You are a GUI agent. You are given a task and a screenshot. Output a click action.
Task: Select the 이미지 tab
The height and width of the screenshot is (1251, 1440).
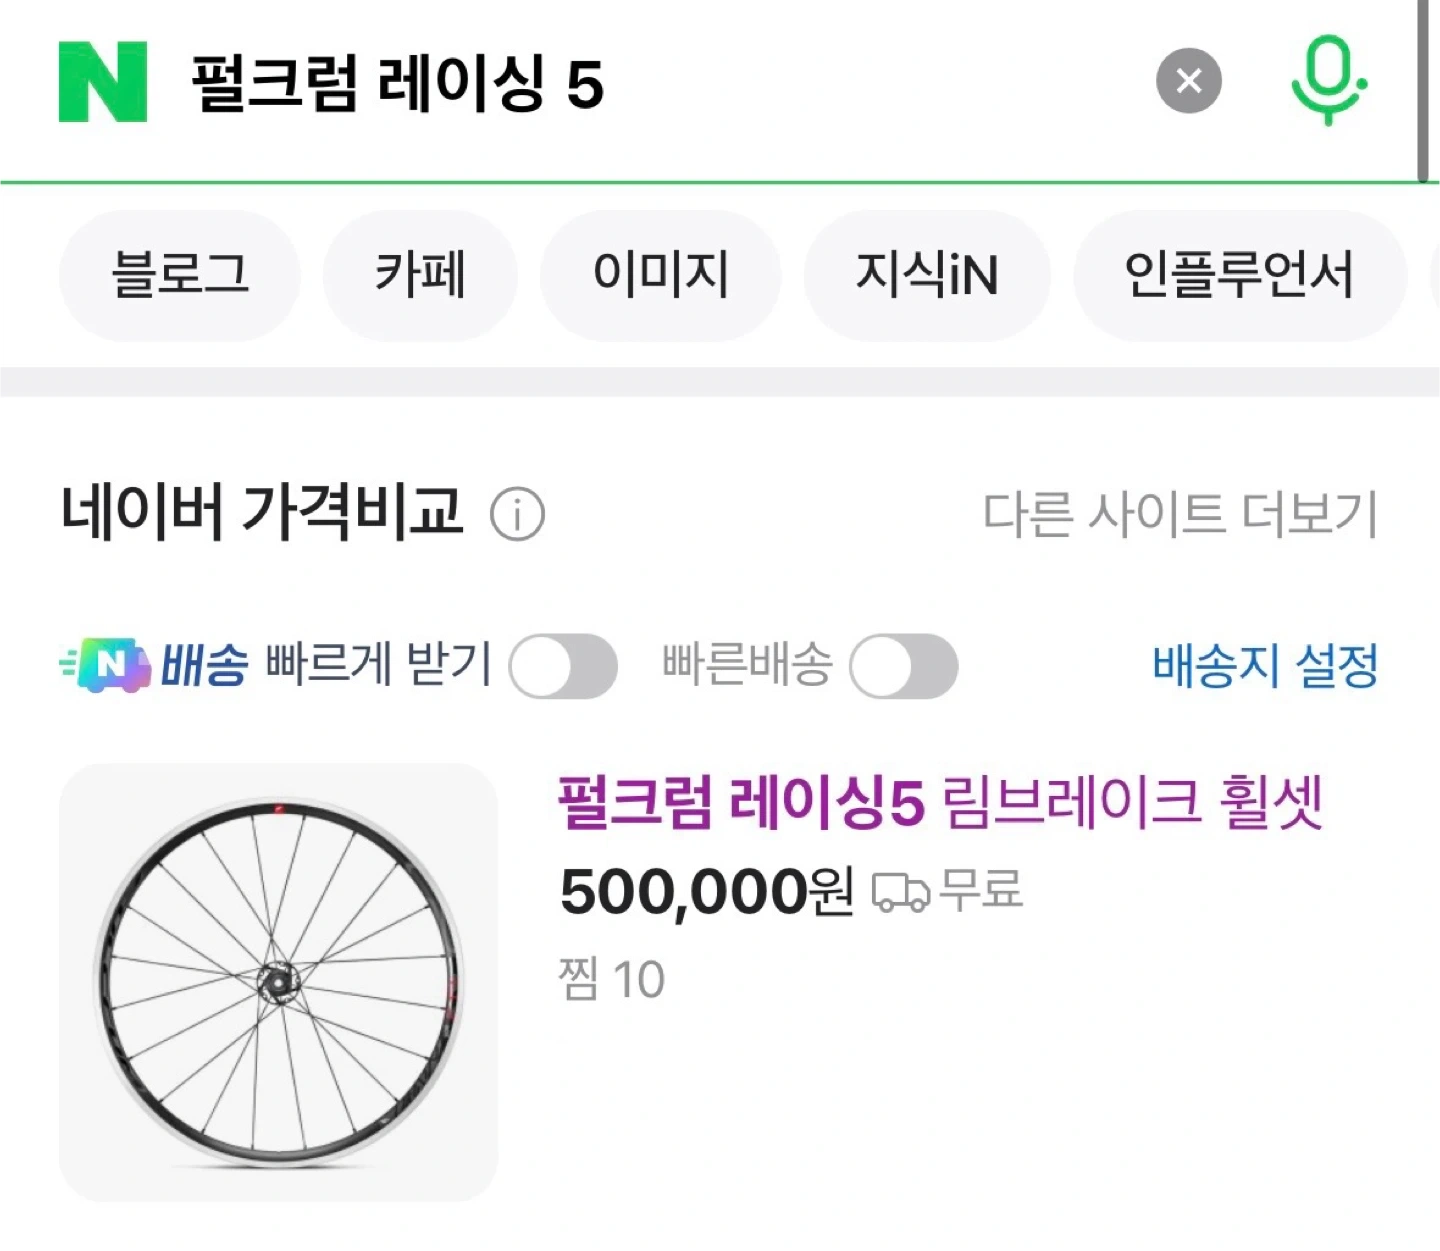tap(660, 275)
